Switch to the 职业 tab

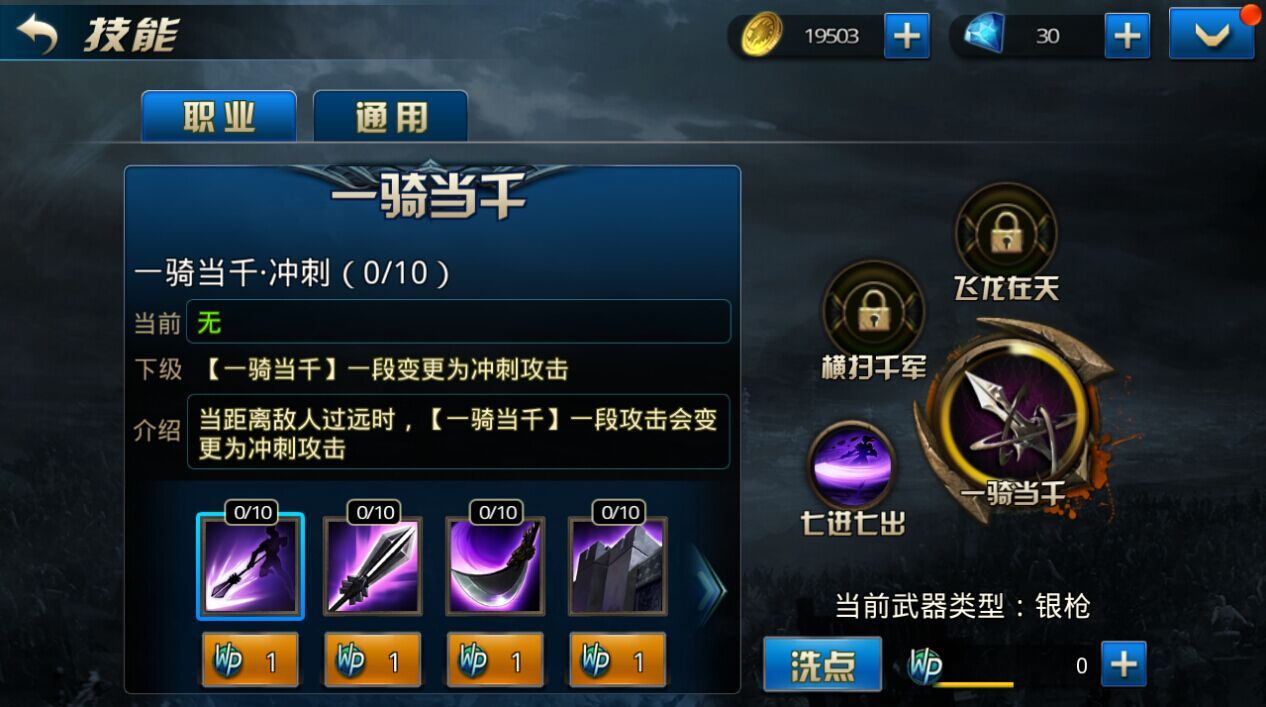coord(219,117)
